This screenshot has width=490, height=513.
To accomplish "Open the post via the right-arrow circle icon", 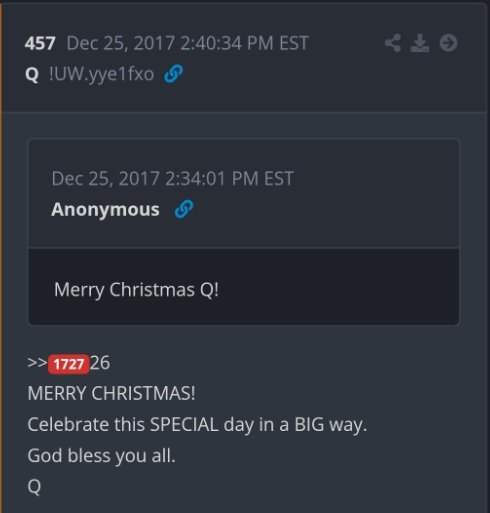I will tap(448, 43).
